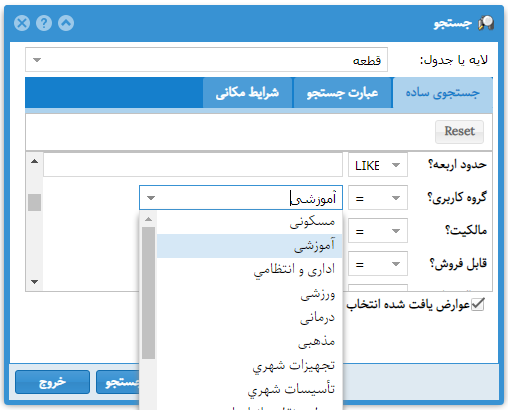Image resolution: width=508 pixels, height=410 pixels.
Task: Open the operator dropdown for گروه کاربری
Action: point(378,198)
